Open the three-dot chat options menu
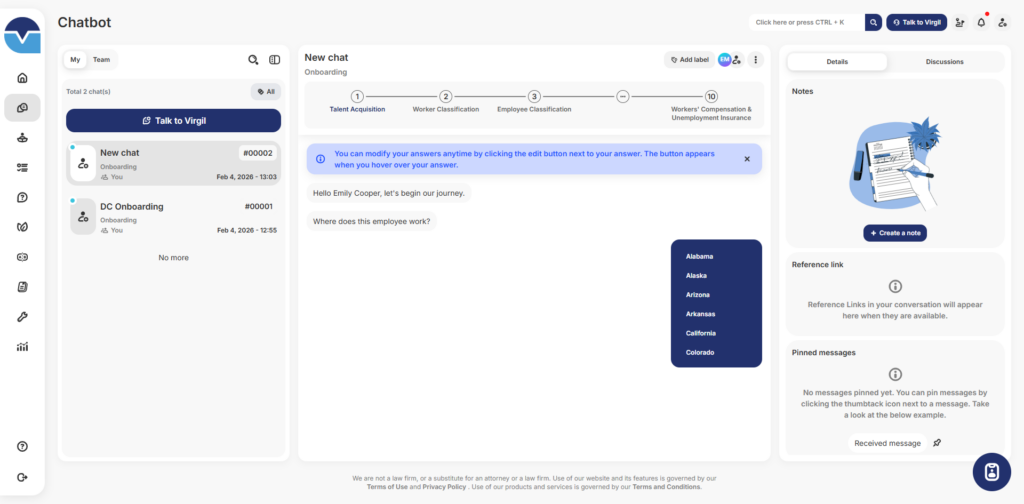Screen dimensions: 1024x504 click(756, 60)
